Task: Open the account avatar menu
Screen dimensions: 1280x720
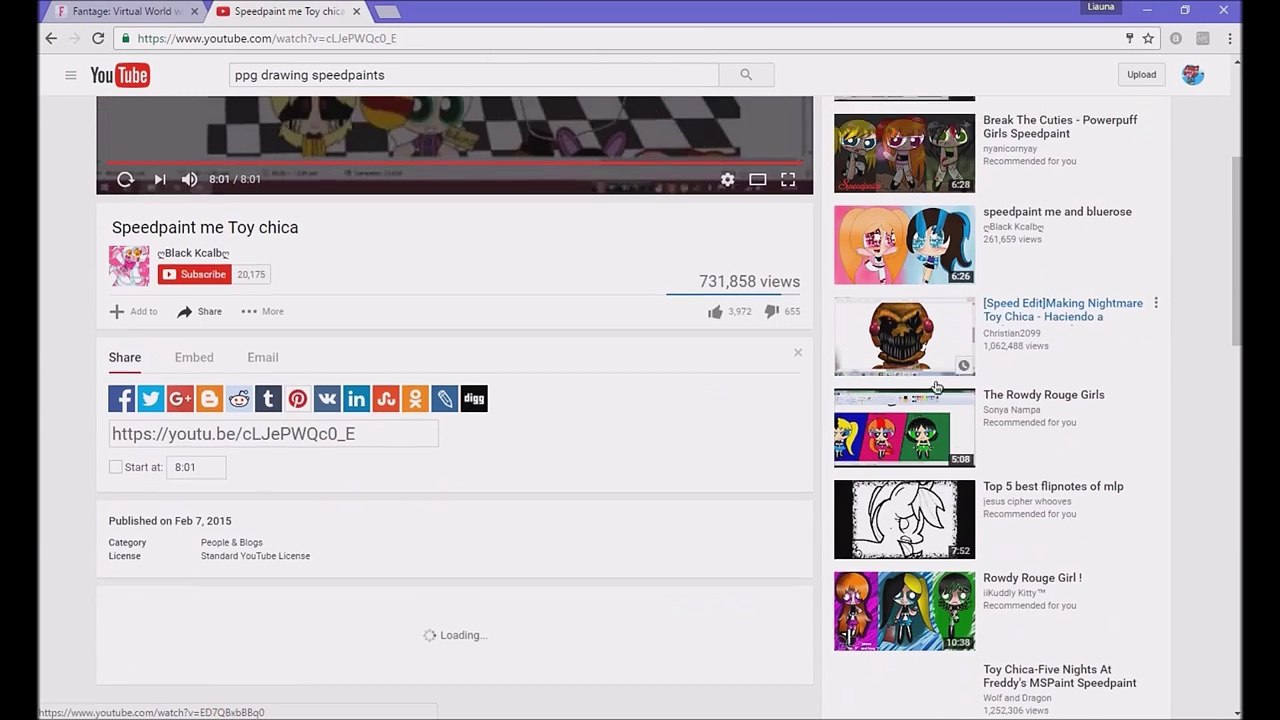Action: point(1193,75)
